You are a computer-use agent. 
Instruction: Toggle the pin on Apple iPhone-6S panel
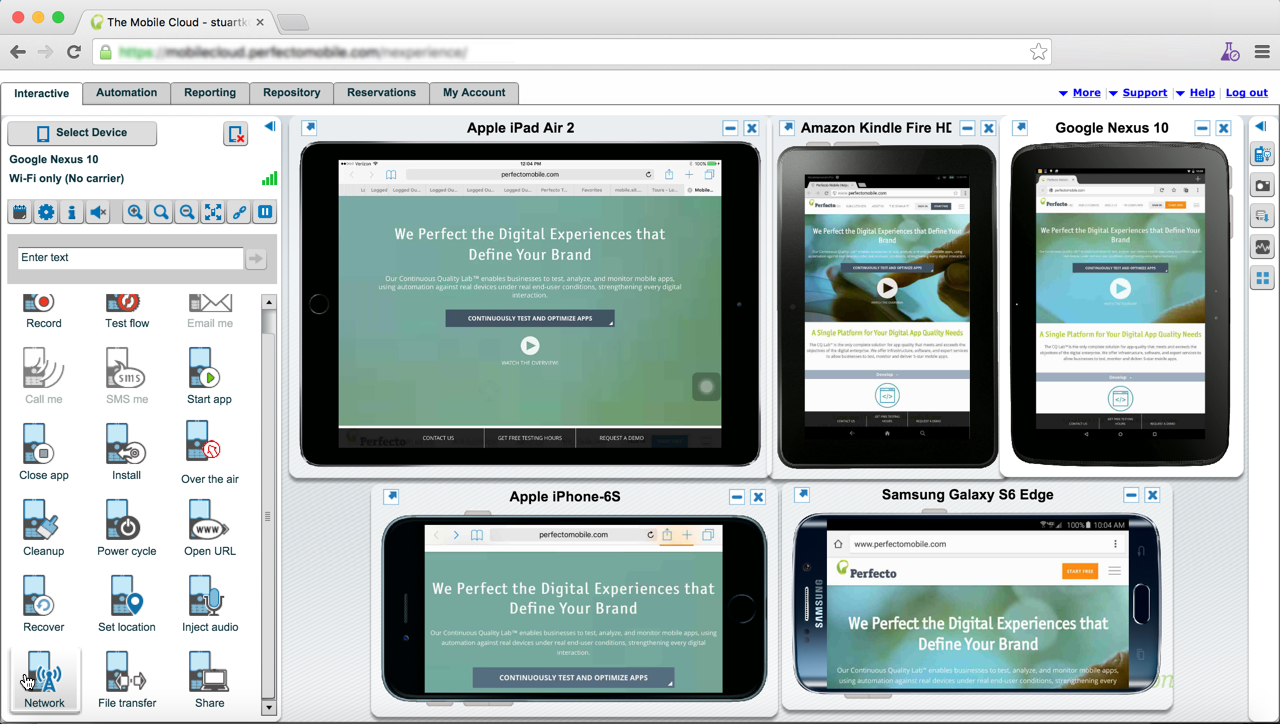pyautogui.click(x=392, y=496)
